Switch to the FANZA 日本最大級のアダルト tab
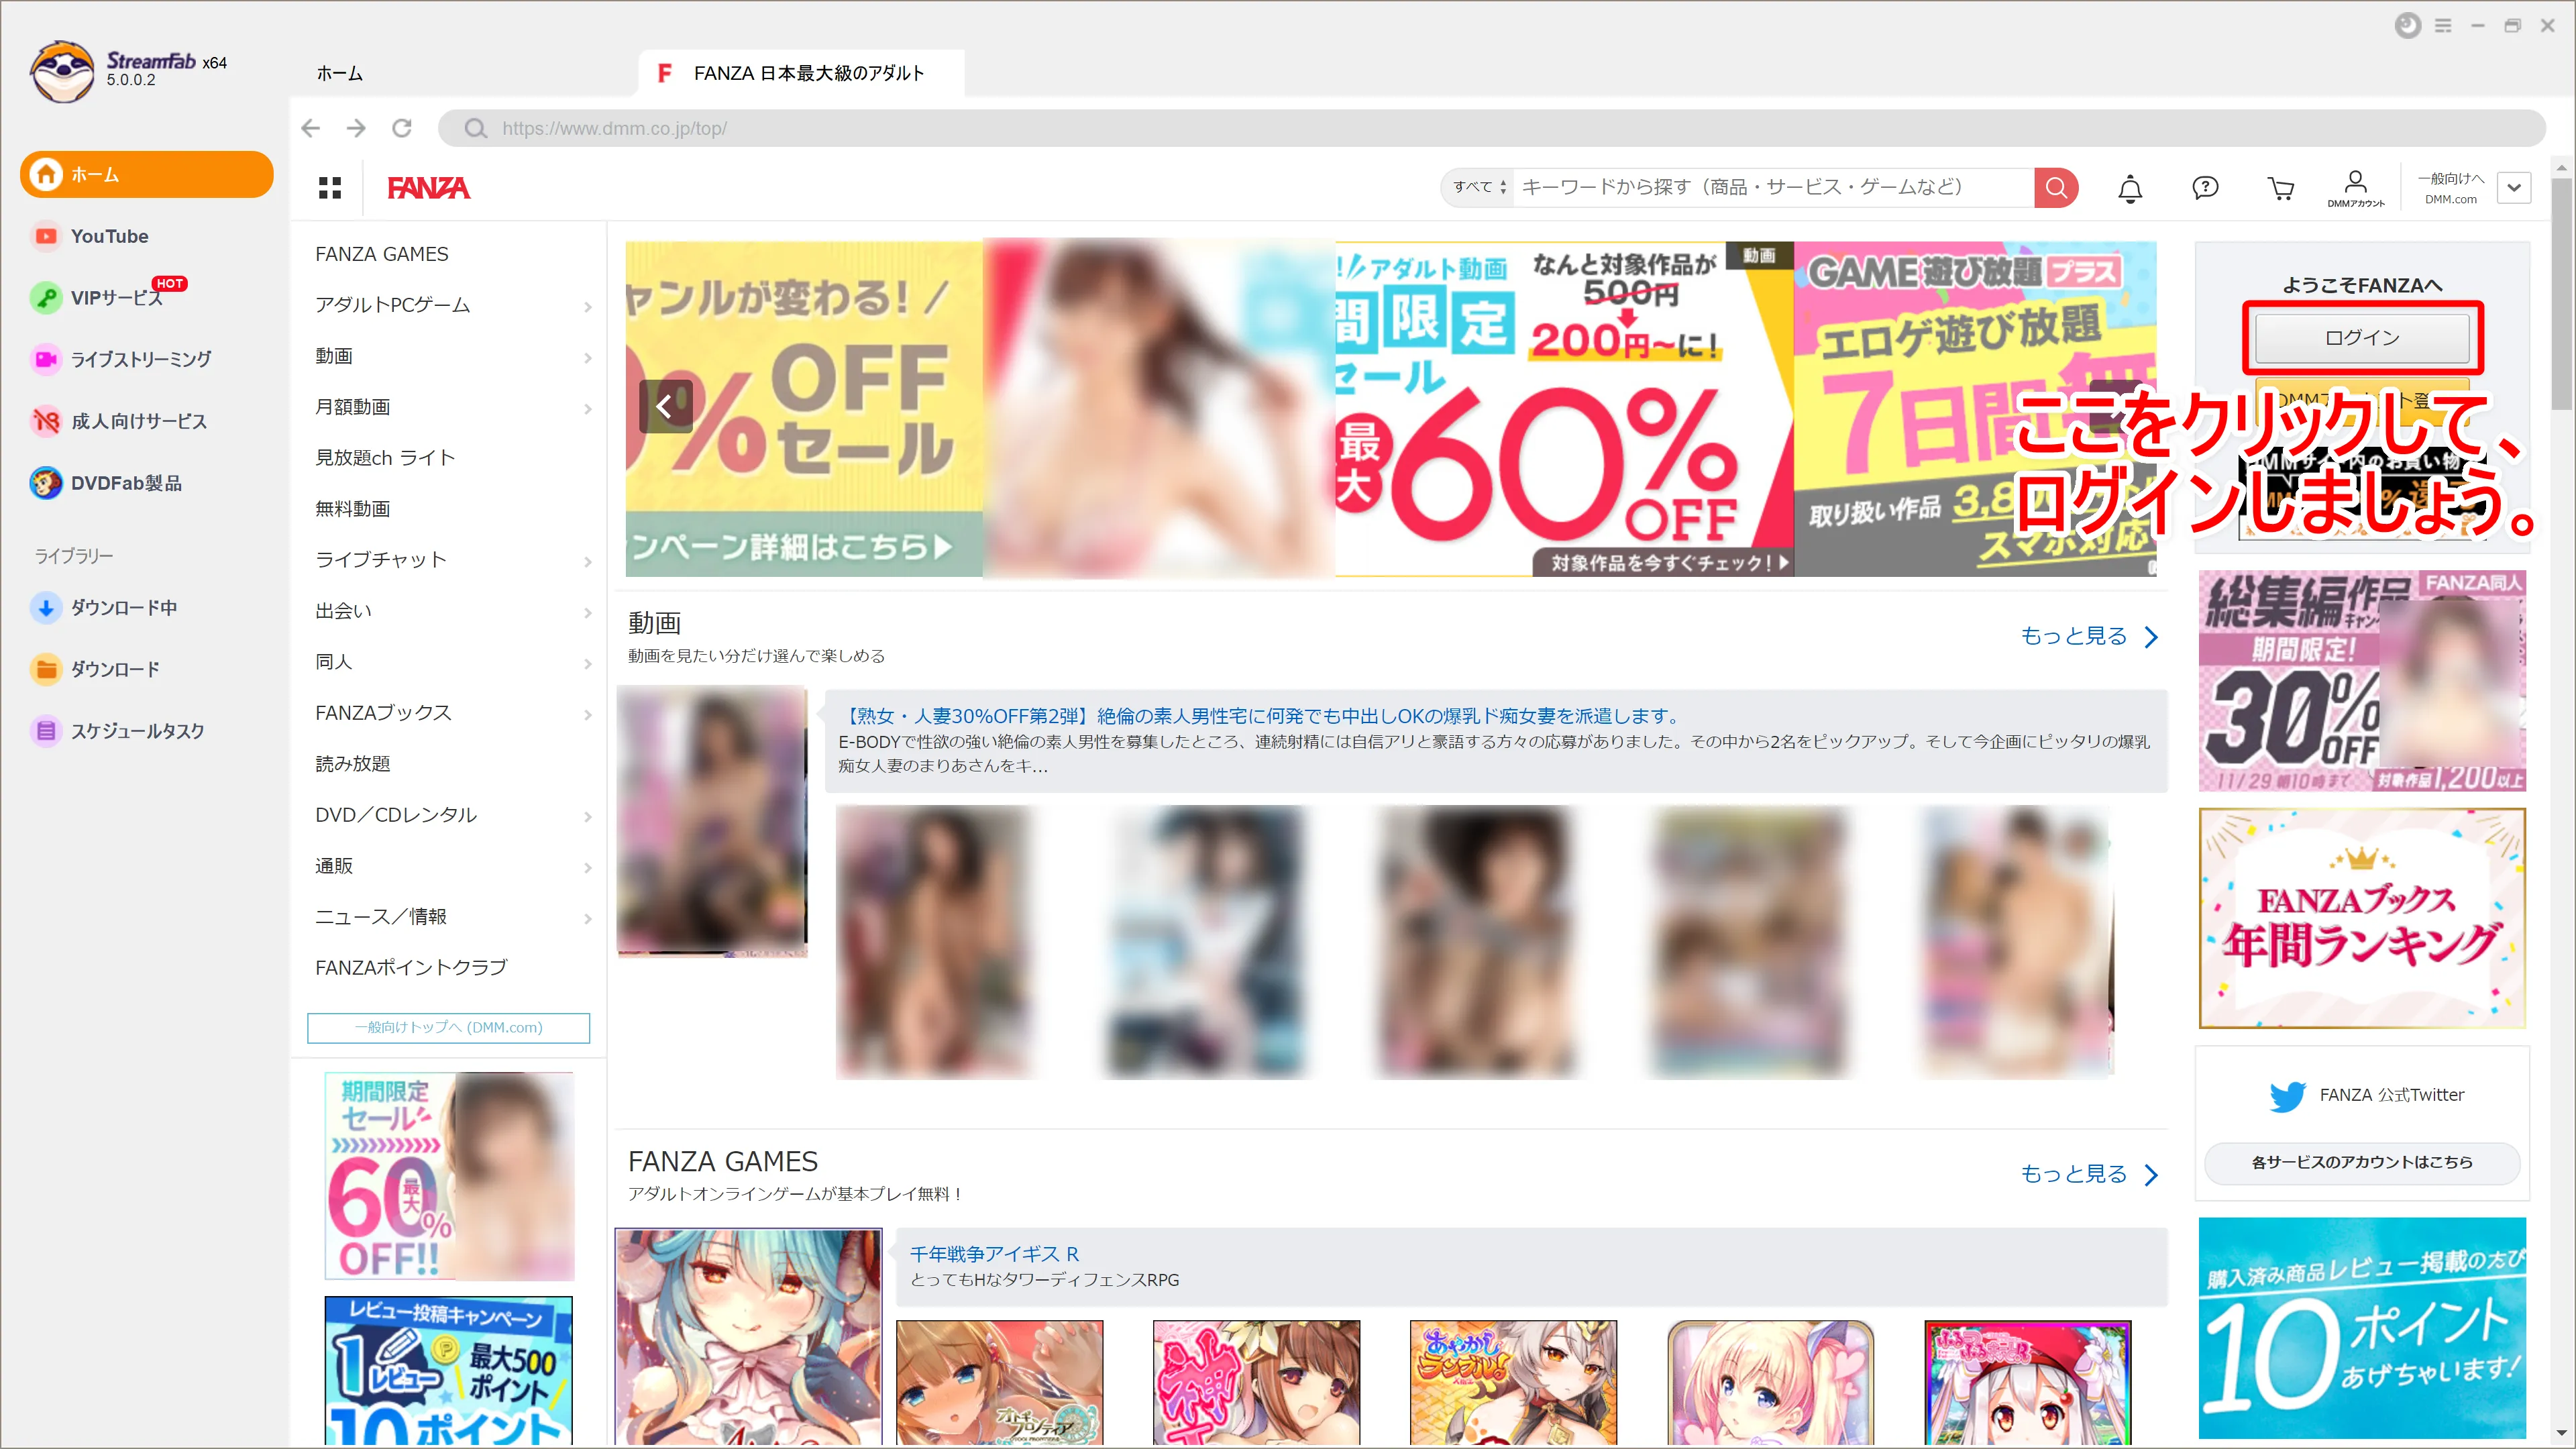 pos(801,73)
